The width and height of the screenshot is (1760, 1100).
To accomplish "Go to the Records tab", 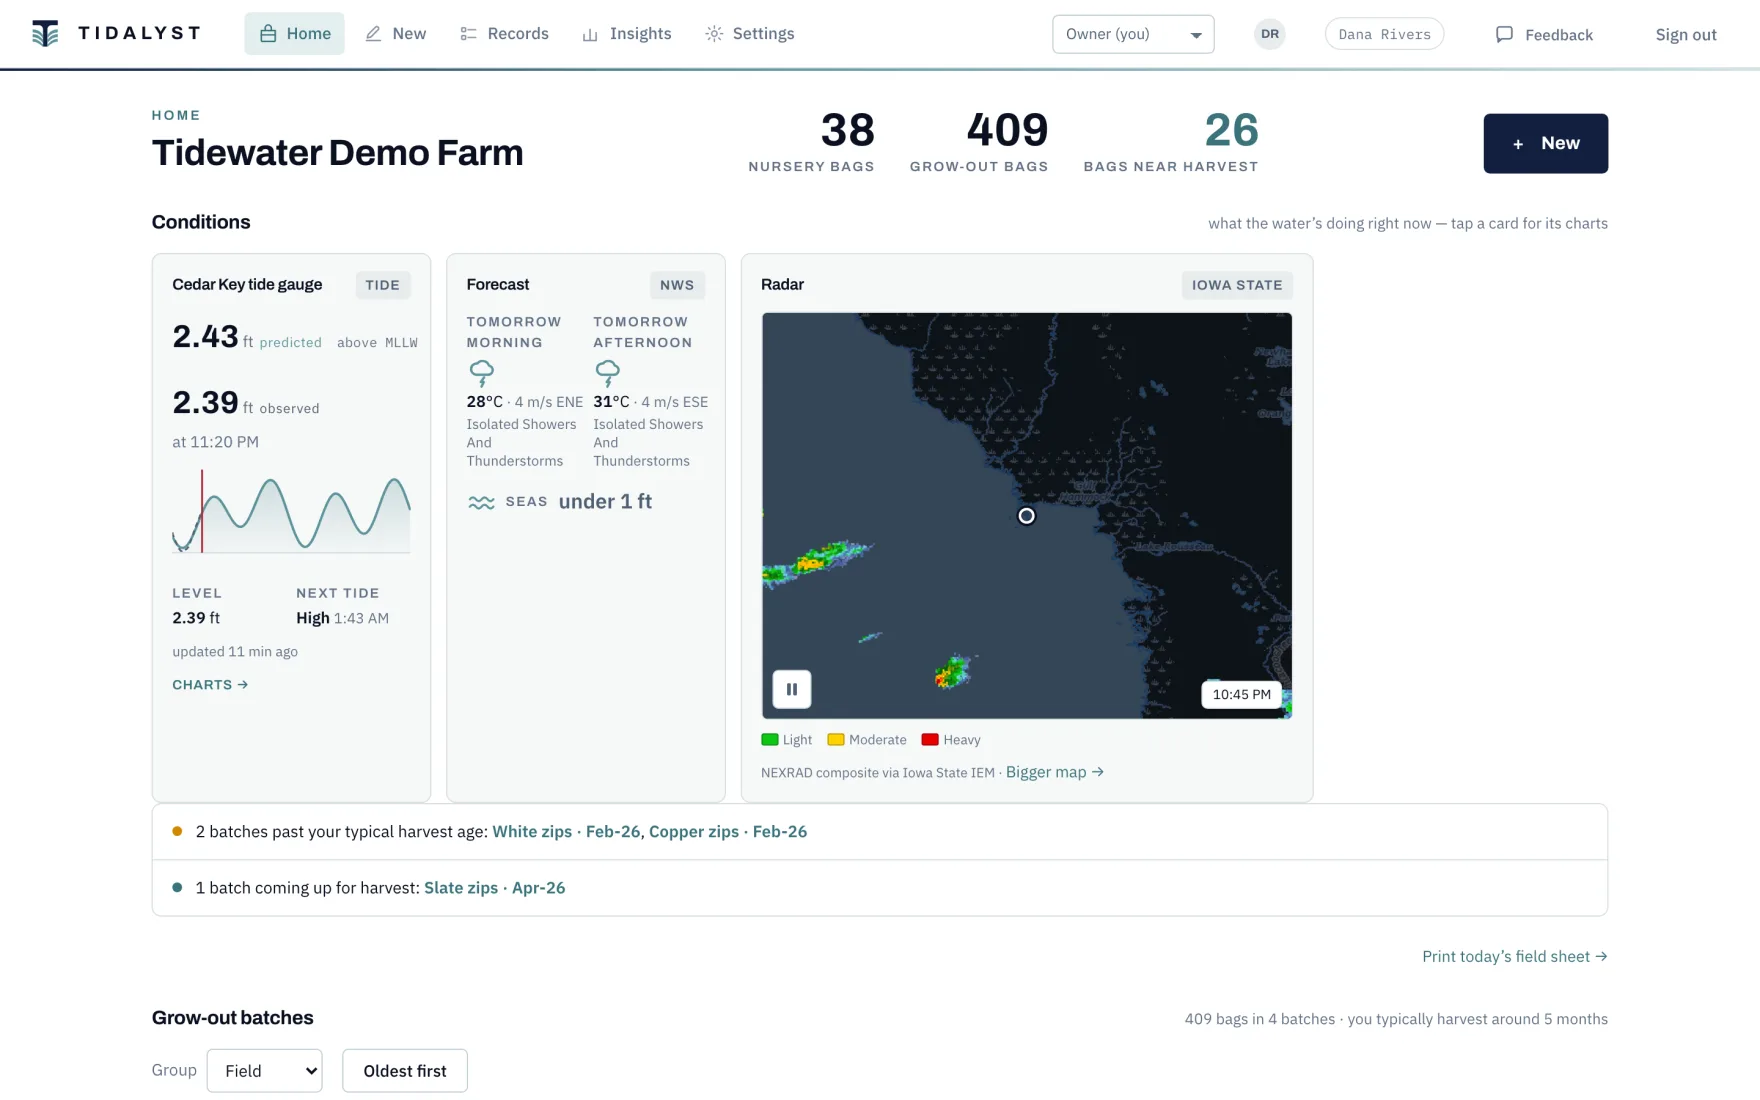I will pyautogui.click(x=504, y=34).
